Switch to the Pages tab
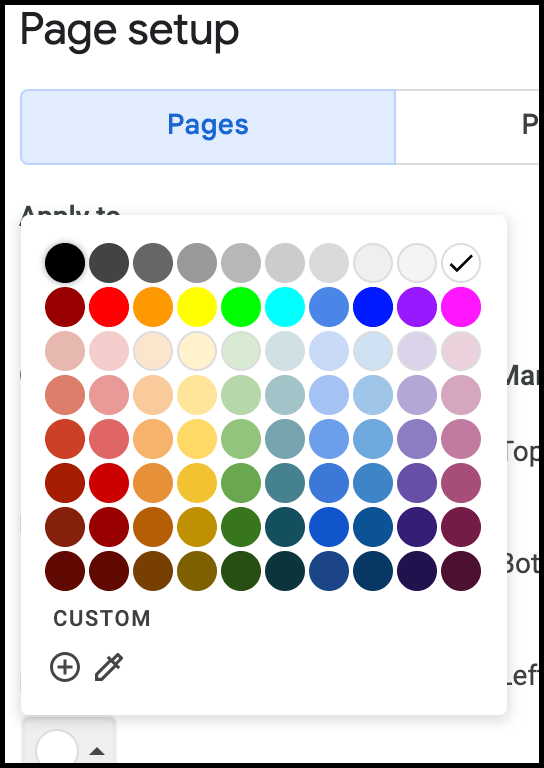 (x=208, y=126)
